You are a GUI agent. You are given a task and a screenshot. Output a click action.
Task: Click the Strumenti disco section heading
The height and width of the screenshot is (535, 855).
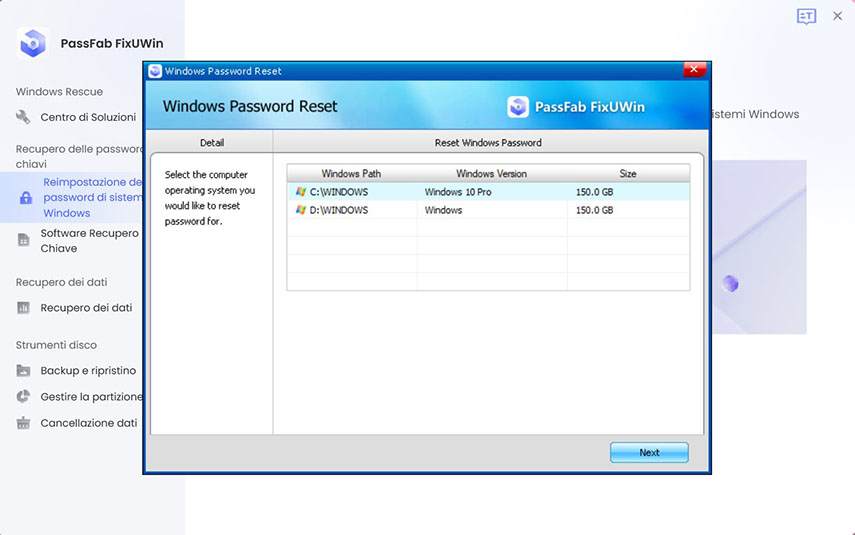(56, 345)
